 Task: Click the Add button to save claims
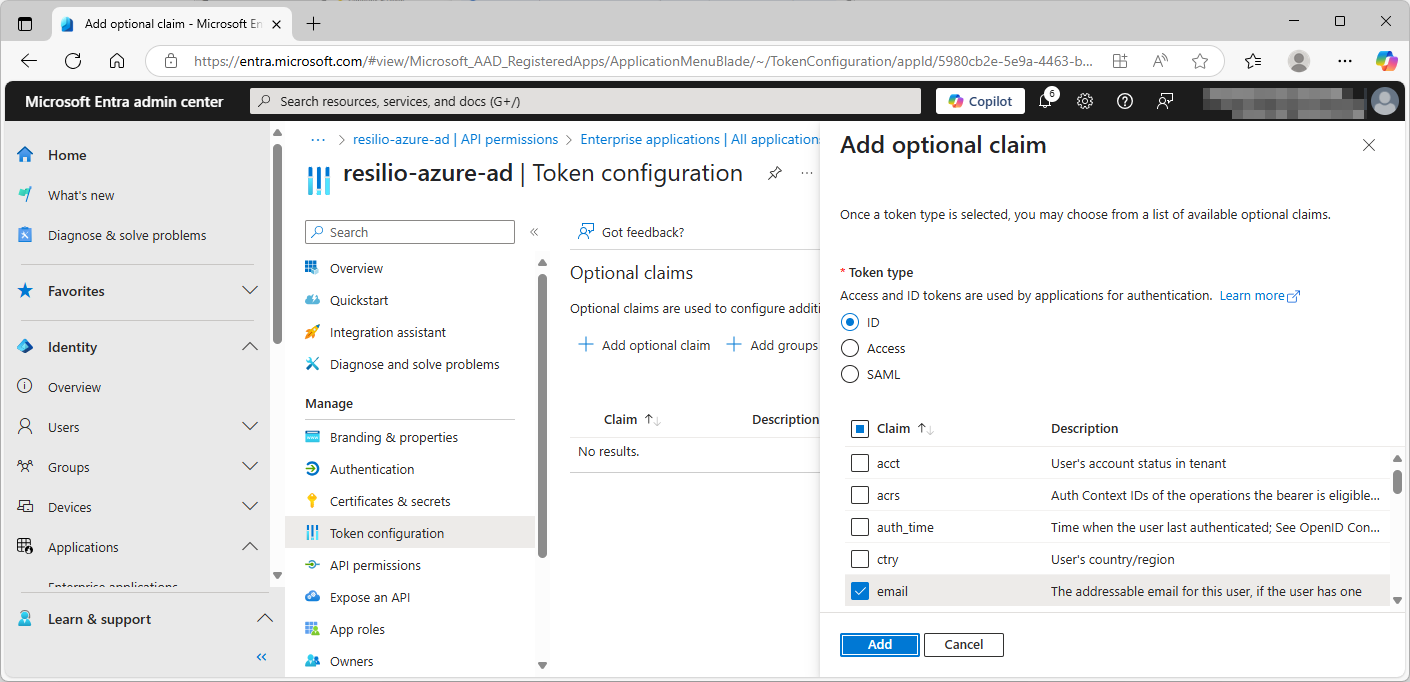[879, 644]
